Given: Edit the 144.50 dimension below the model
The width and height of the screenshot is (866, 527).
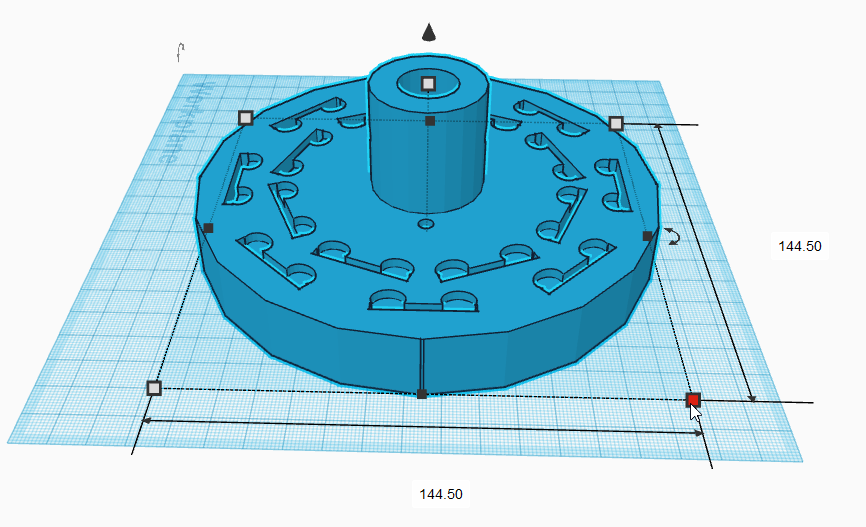Looking at the screenshot, I should tap(441, 494).
